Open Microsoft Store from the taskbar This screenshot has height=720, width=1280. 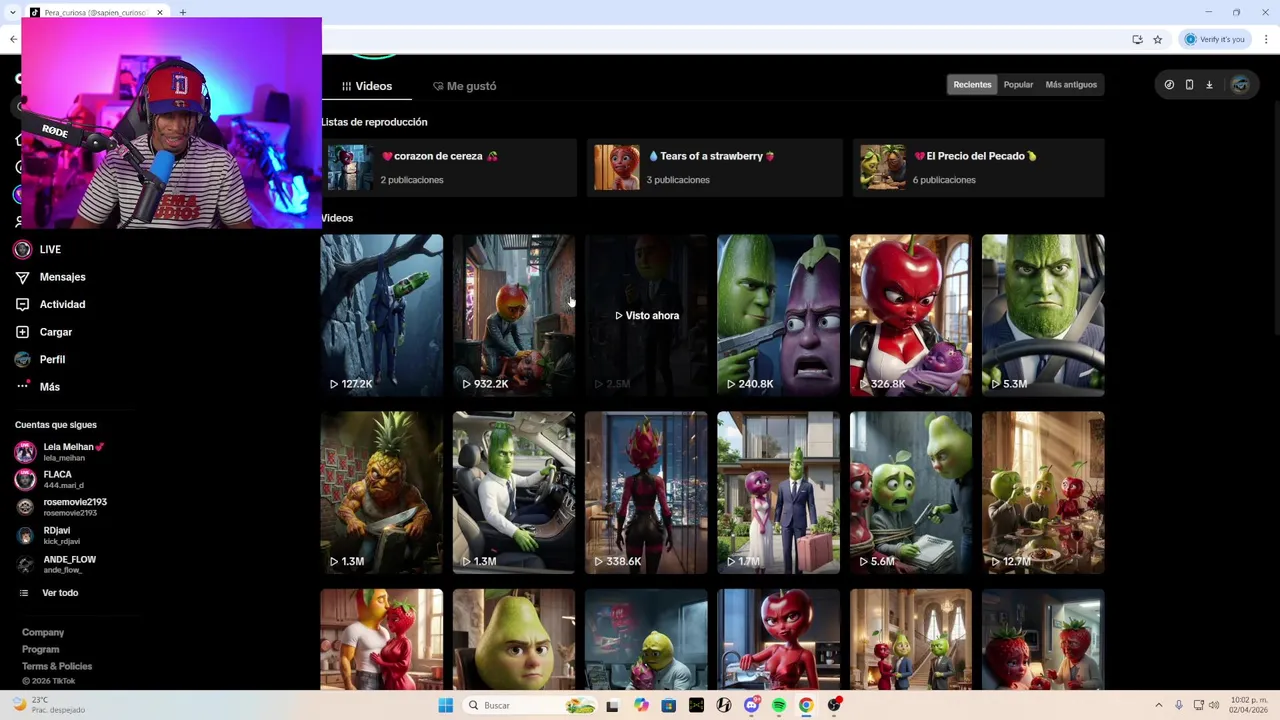tap(668, 705)
